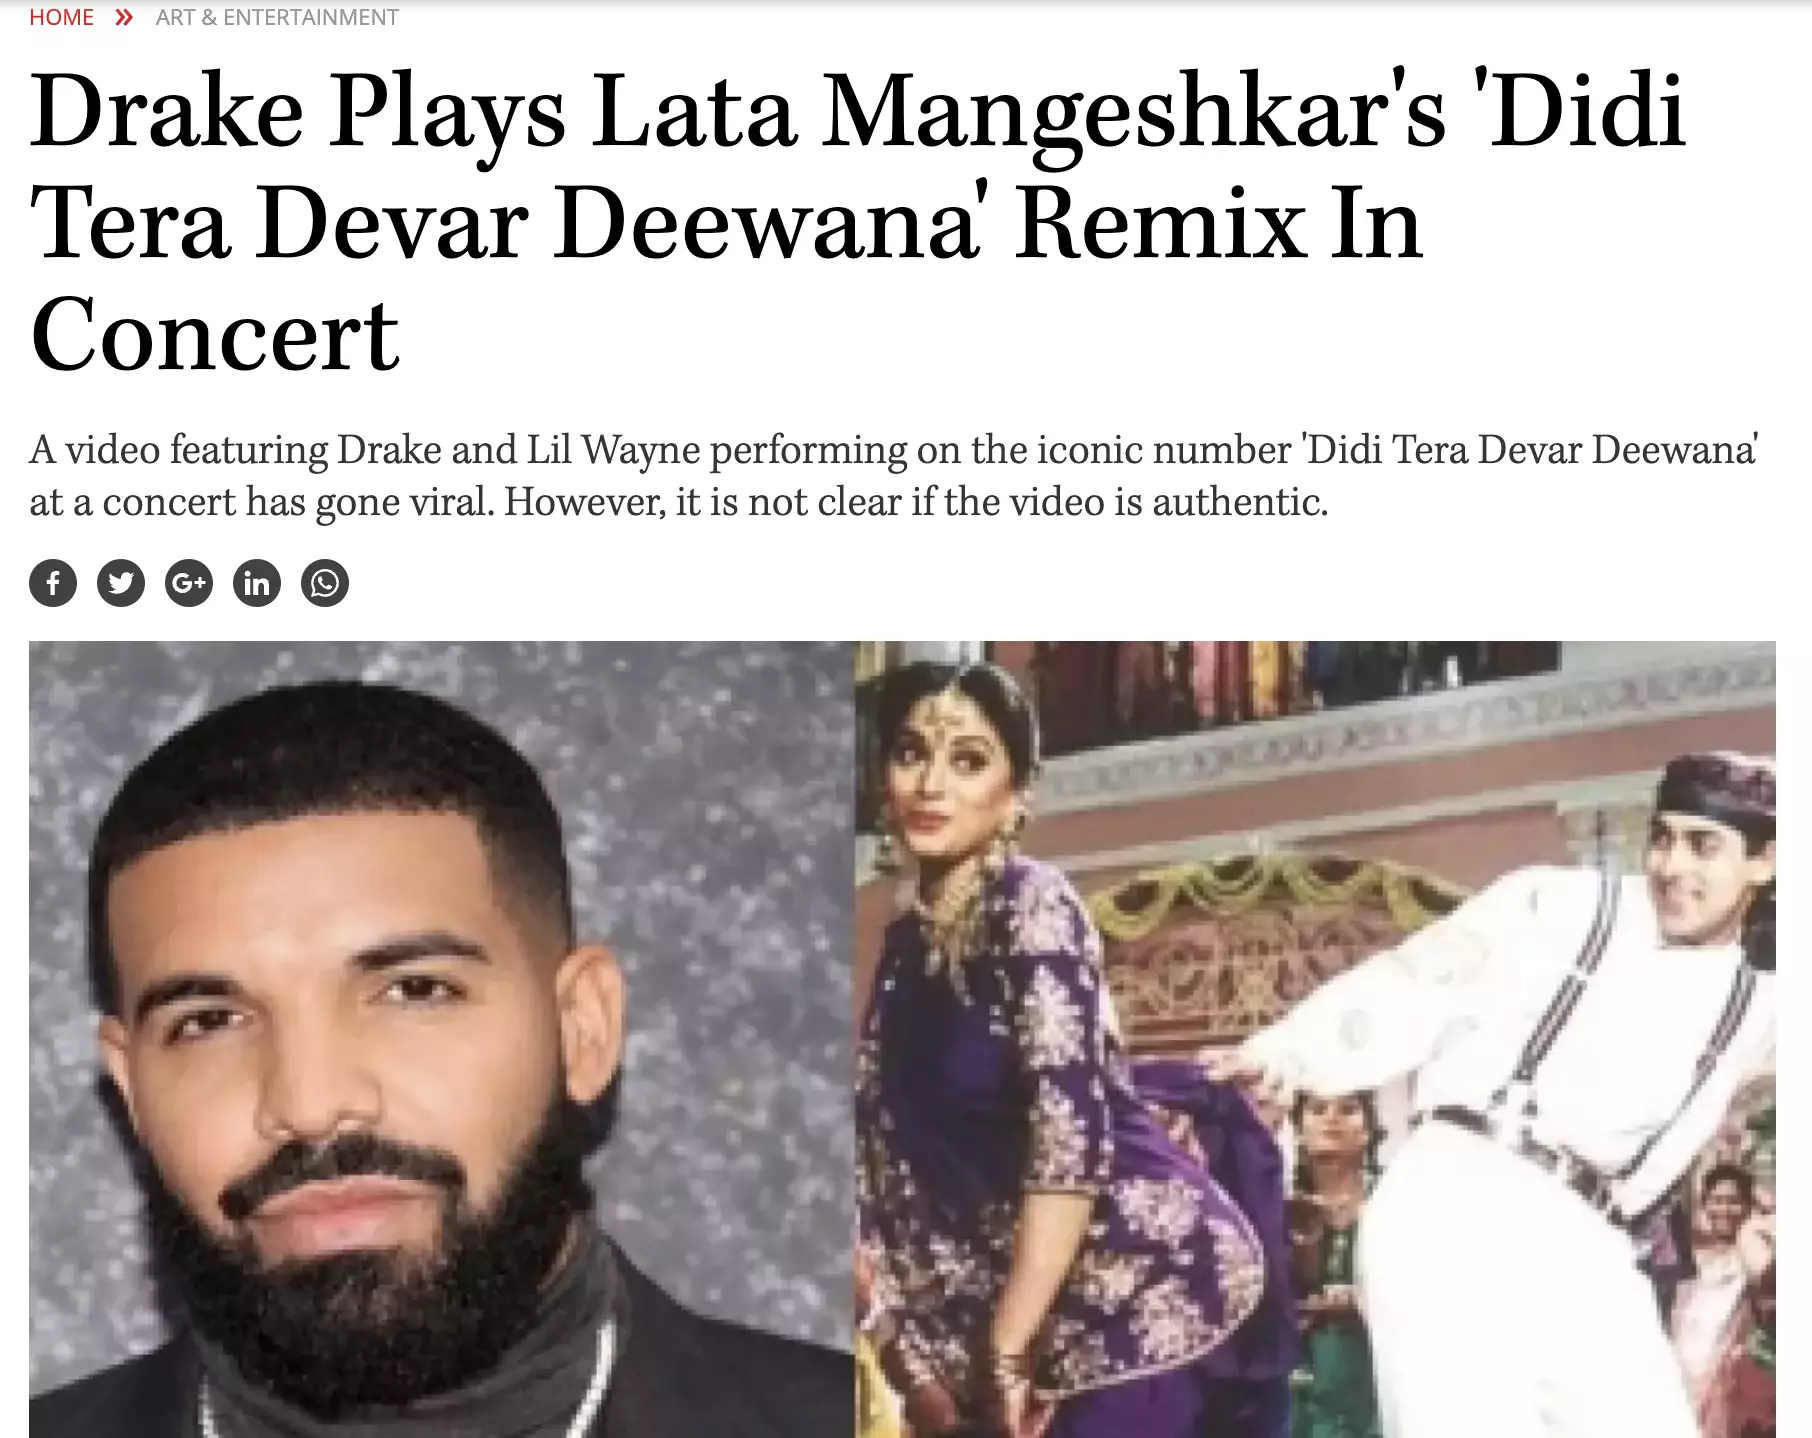Screen dimensions: 1812x1438
Task: Click the word 'Mangeshkar's' in the headline
Action: pyautogui.click(x=1134, y=112)
